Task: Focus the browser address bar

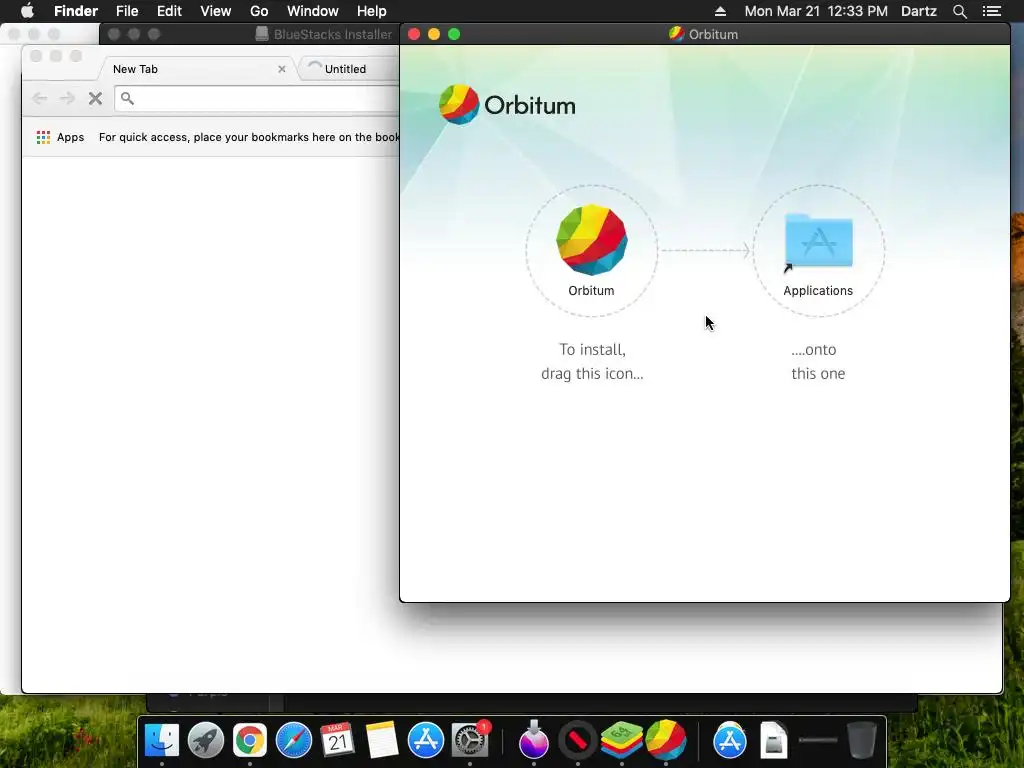Action: pyautogui.click(x=257, y=99)
